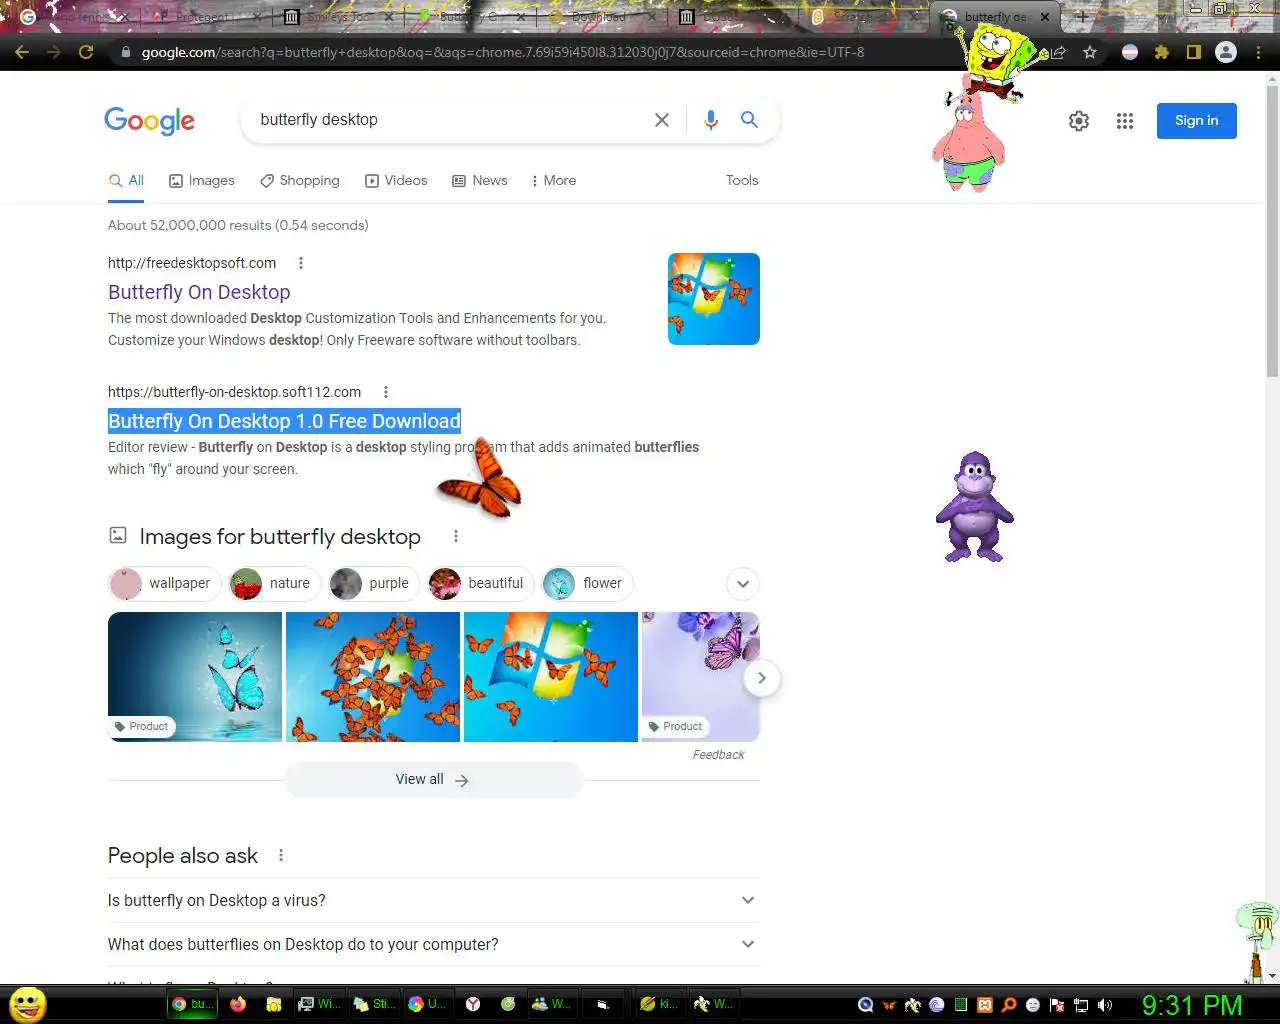Go to Google home via logo
The image size is (1280, 1024).
point(150,121)
